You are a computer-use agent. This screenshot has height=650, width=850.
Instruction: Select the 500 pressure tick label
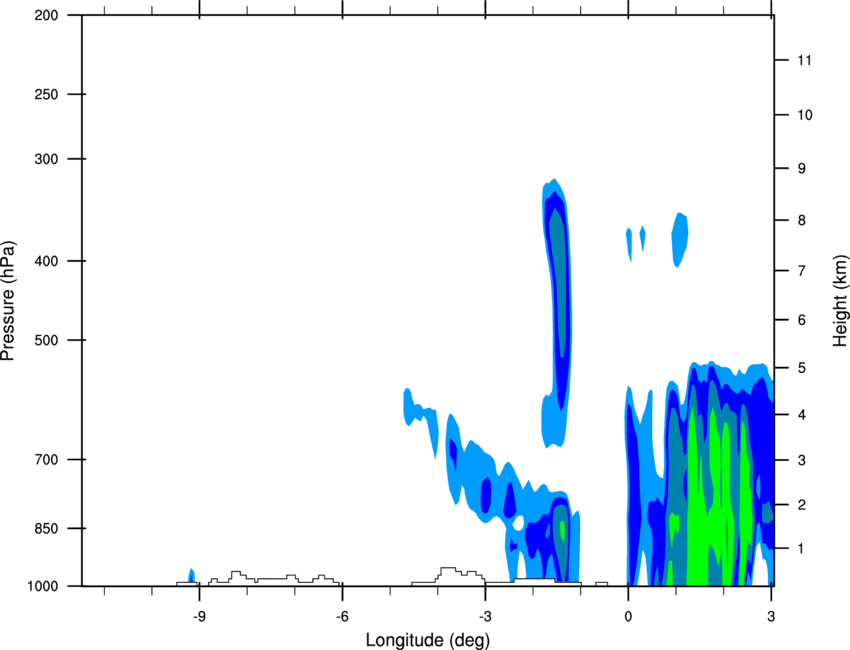(46, 340)
